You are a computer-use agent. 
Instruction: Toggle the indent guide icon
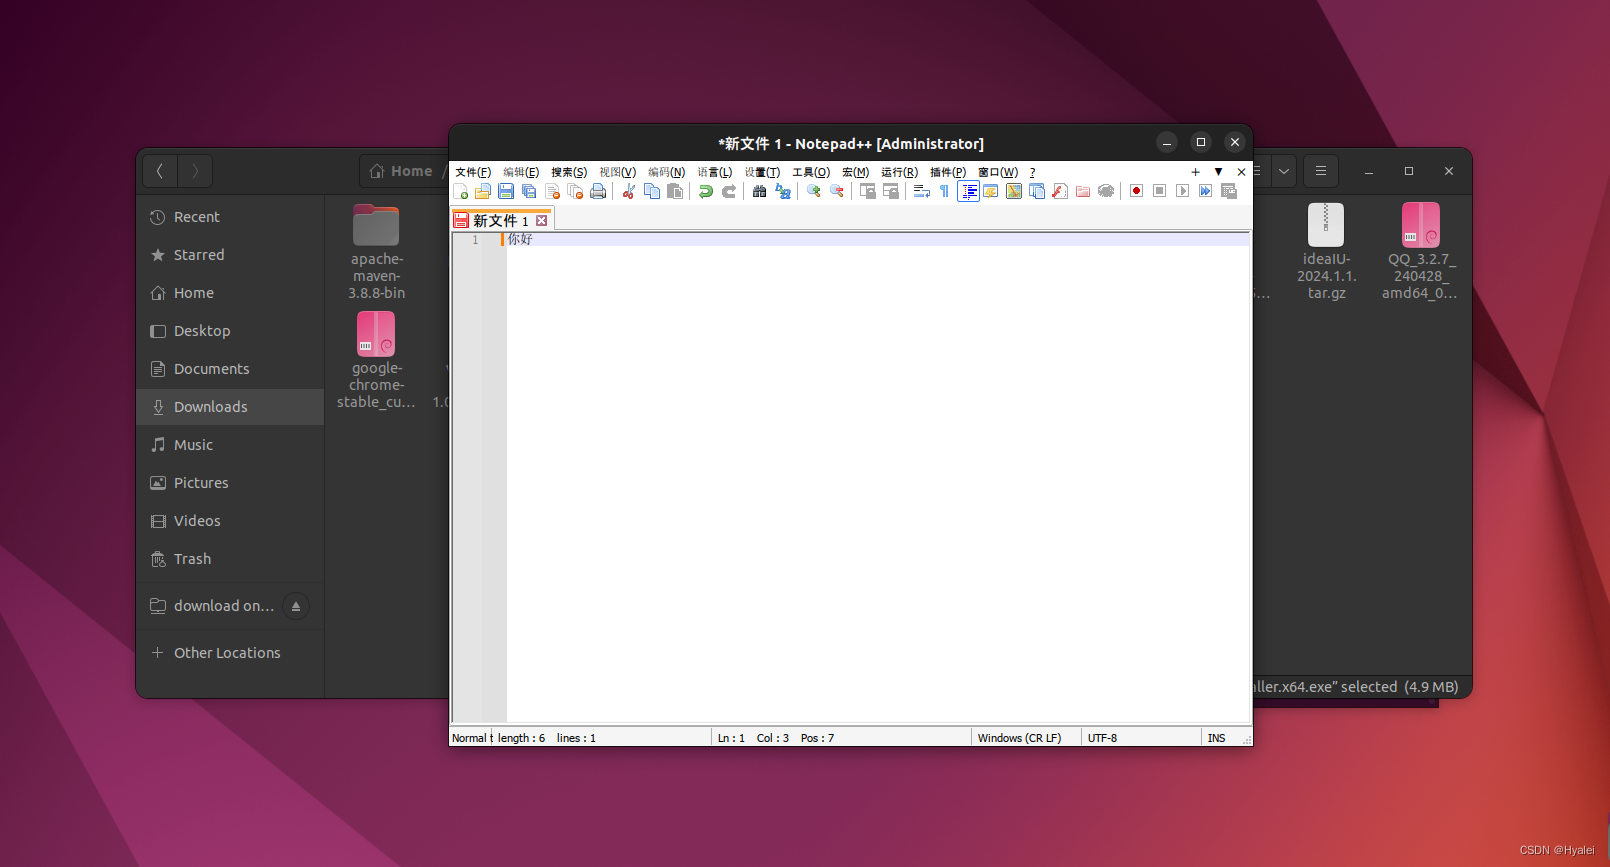click(968, 191)
